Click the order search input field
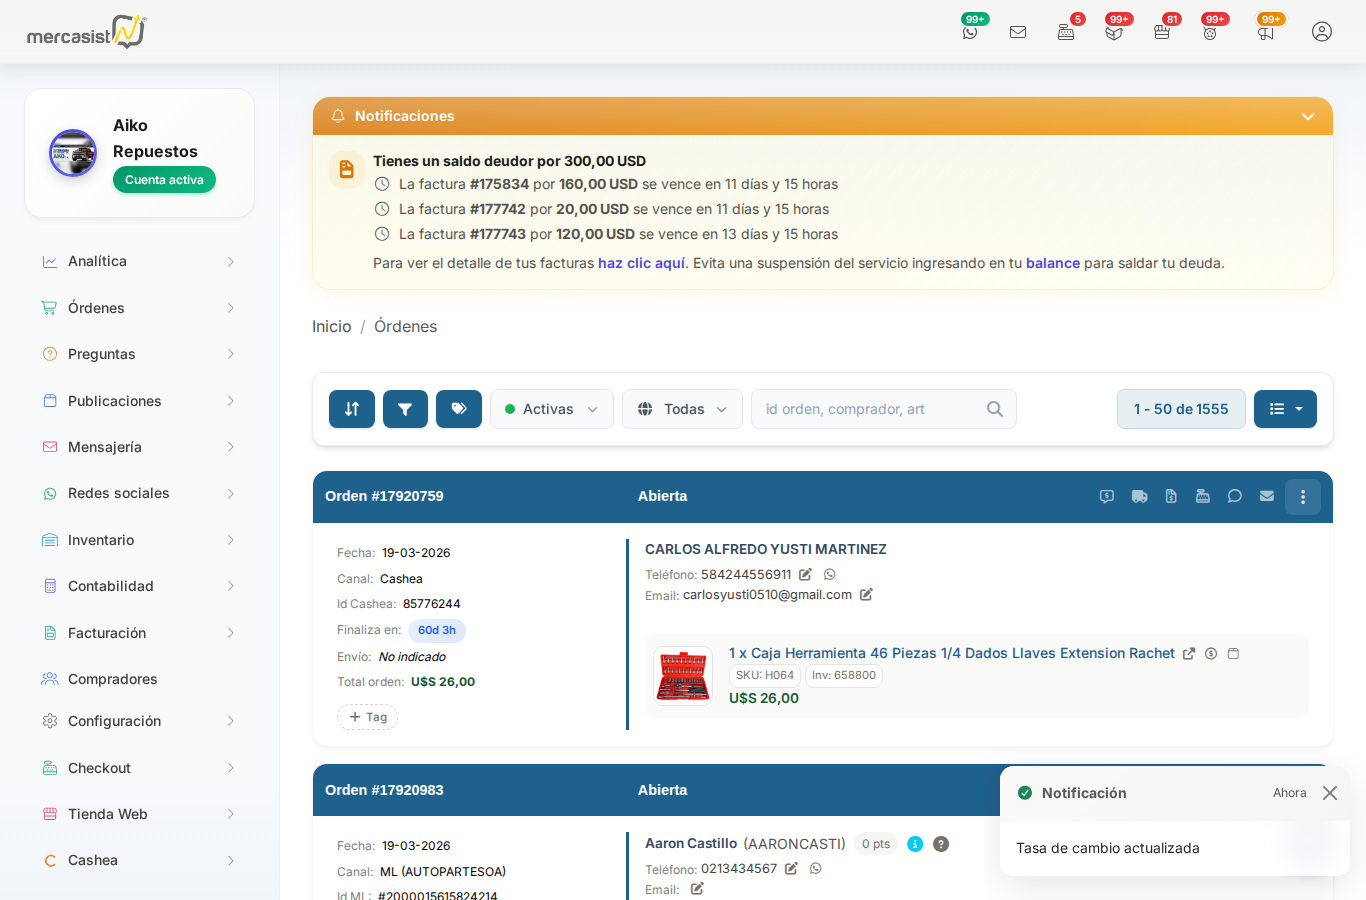 (x=870, y=409)
